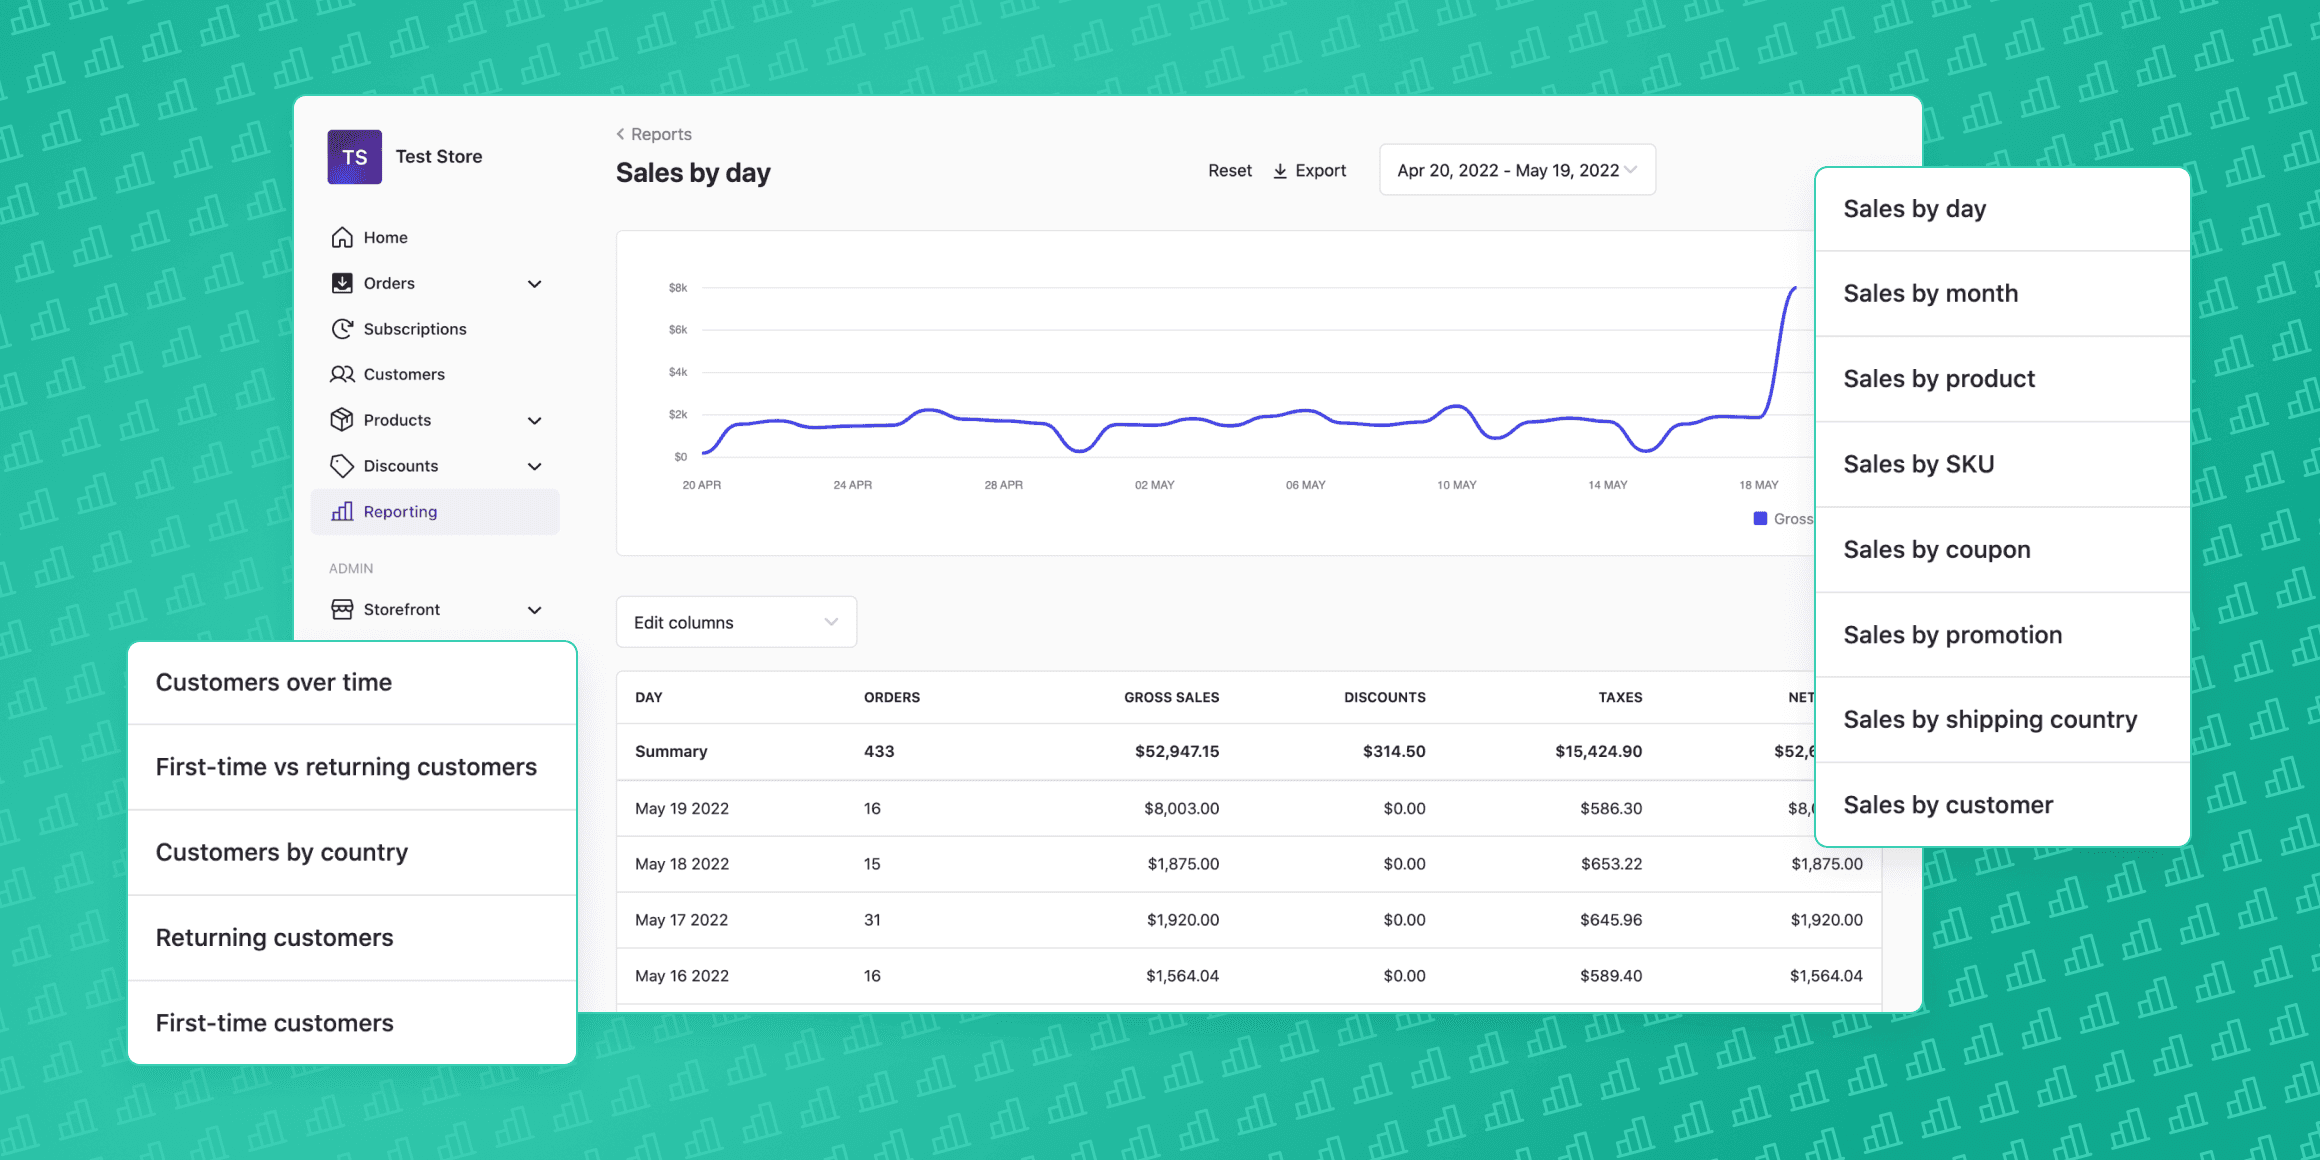Open the Edit columns dropdown

click(x=736, y=622)
